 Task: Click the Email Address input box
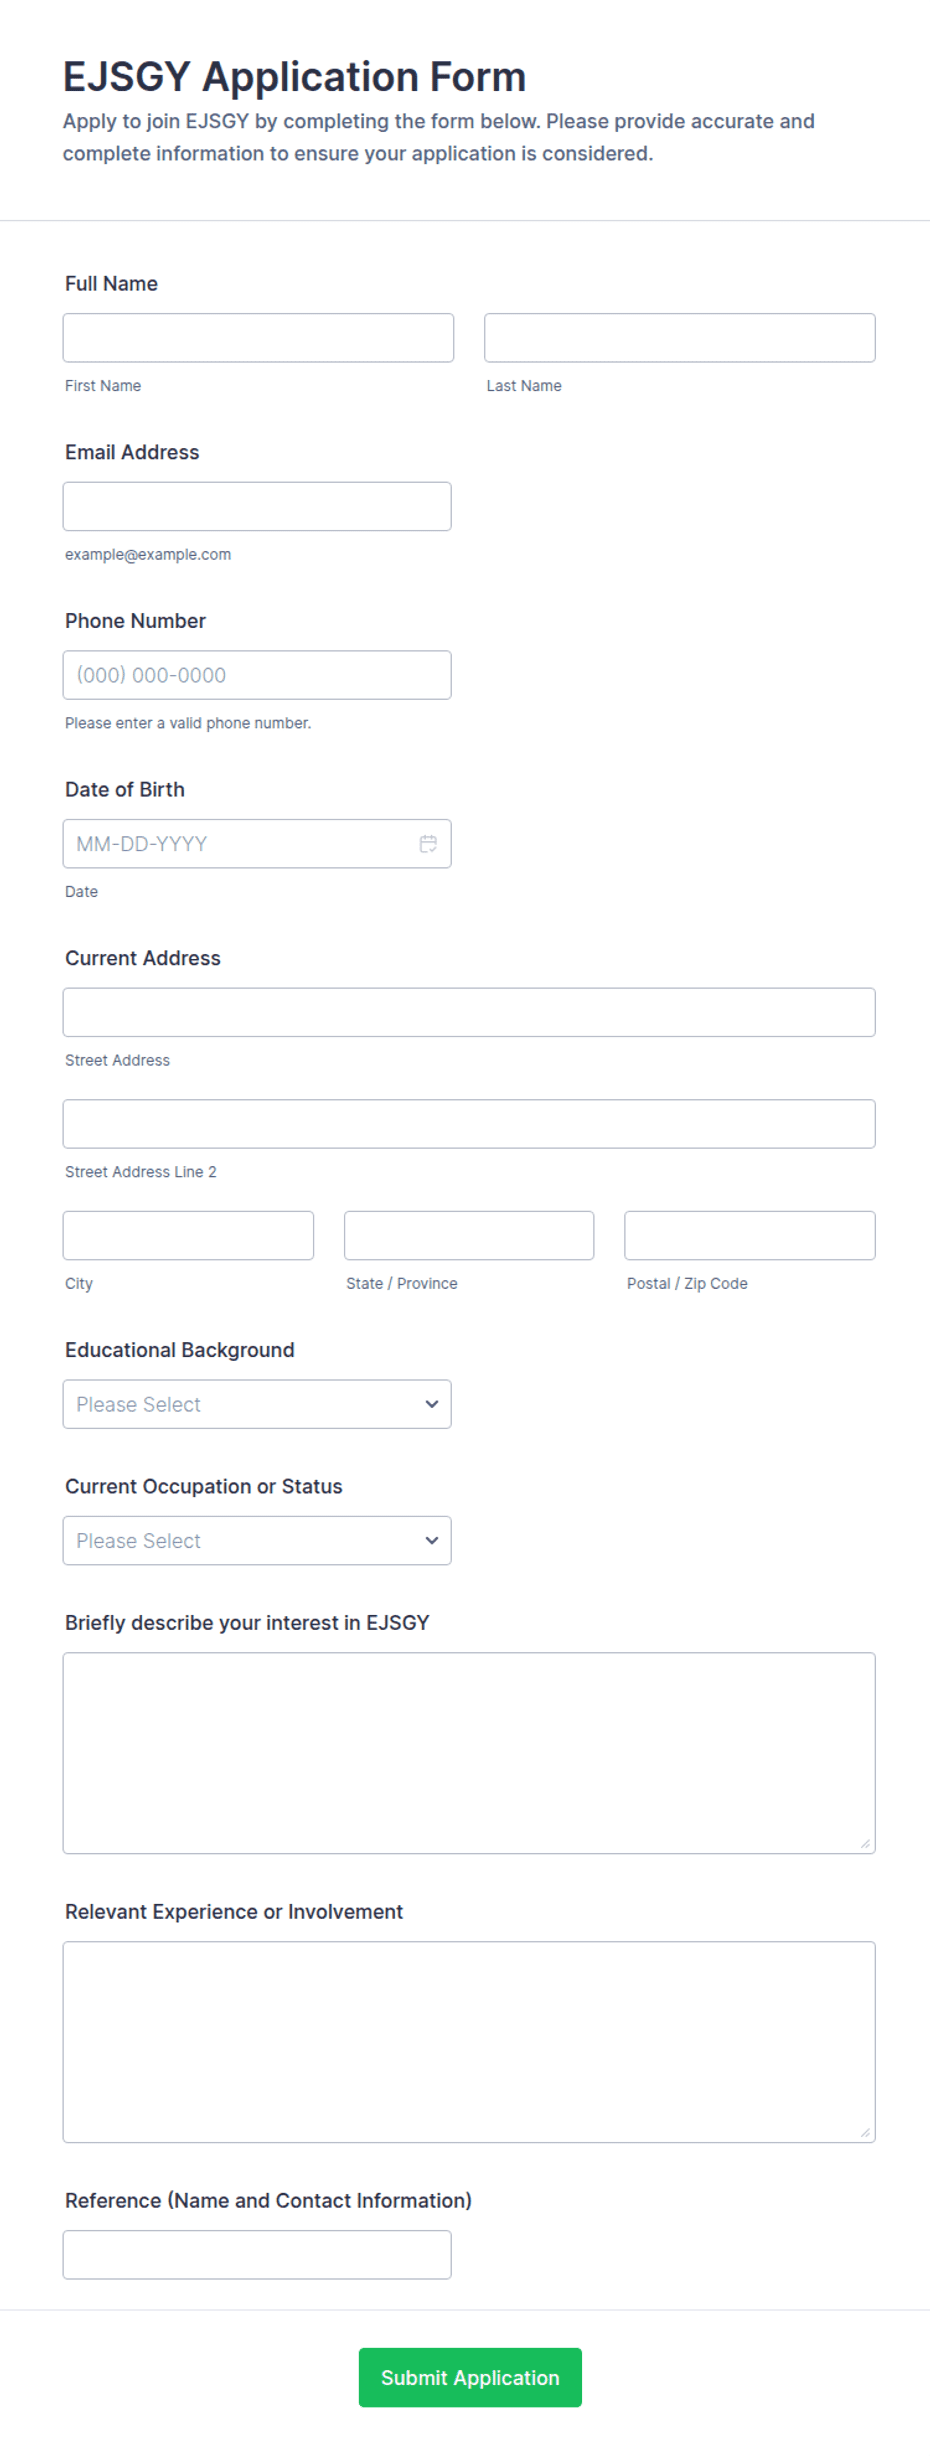tap(257, 506)
